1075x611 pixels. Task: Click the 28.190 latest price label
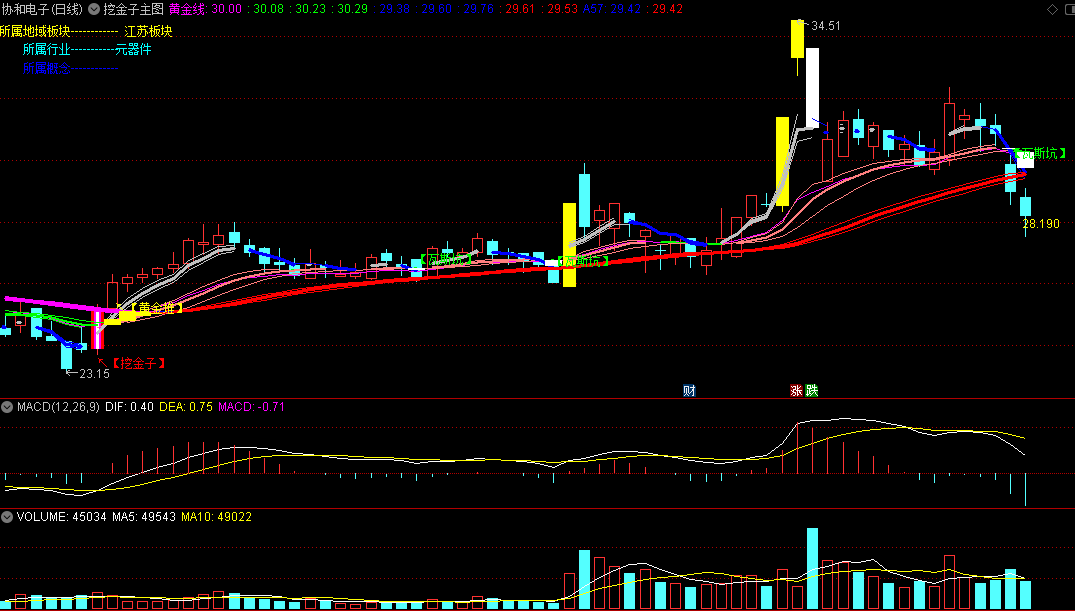1041,224
